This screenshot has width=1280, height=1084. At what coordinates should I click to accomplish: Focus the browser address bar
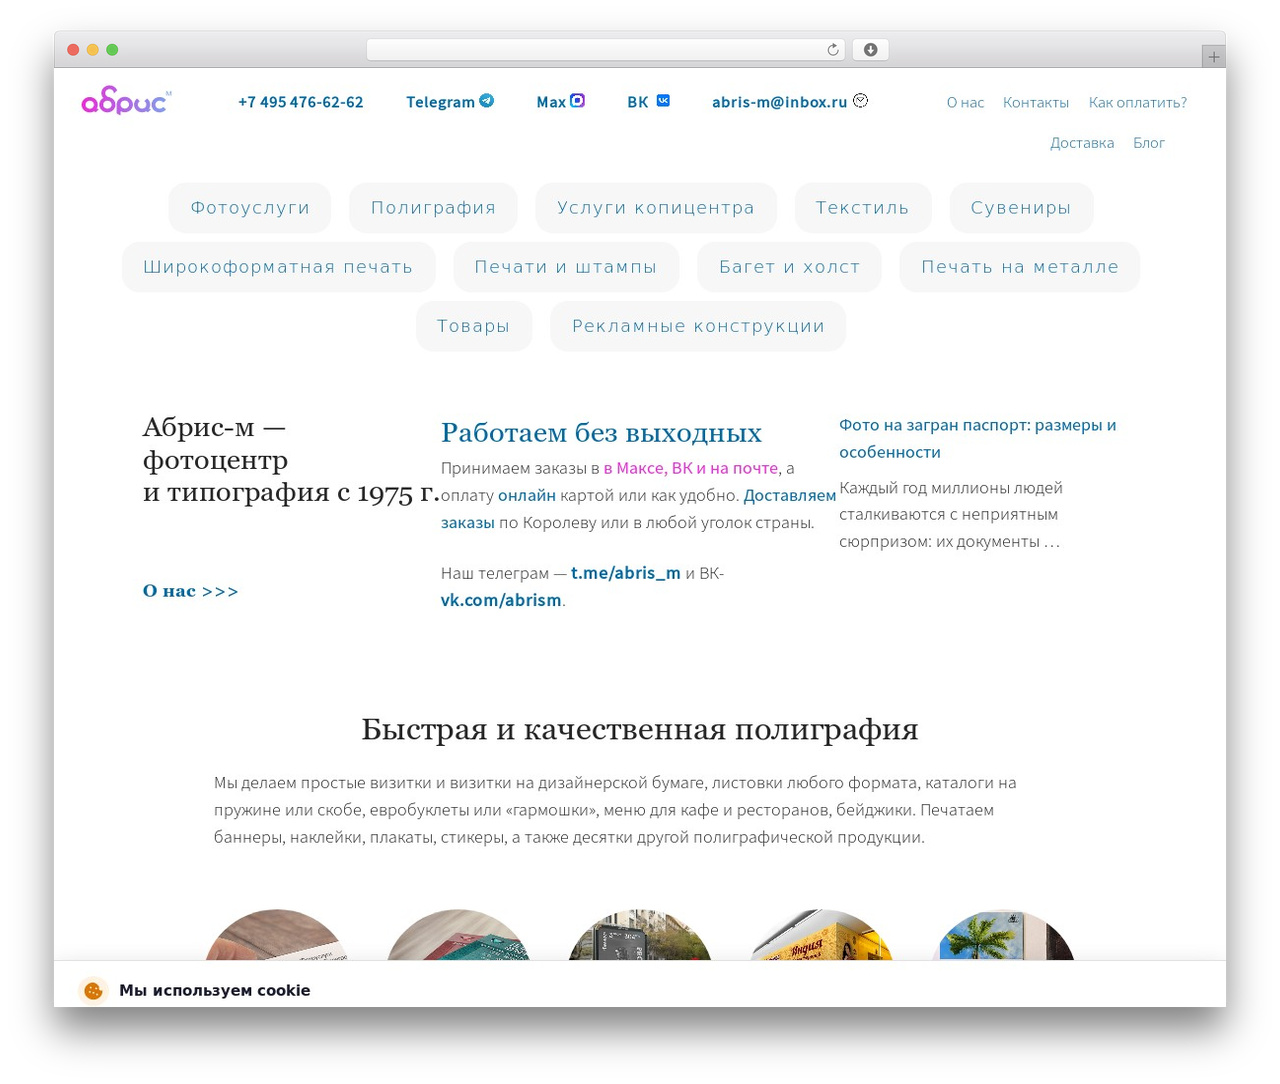click(605, 50)
